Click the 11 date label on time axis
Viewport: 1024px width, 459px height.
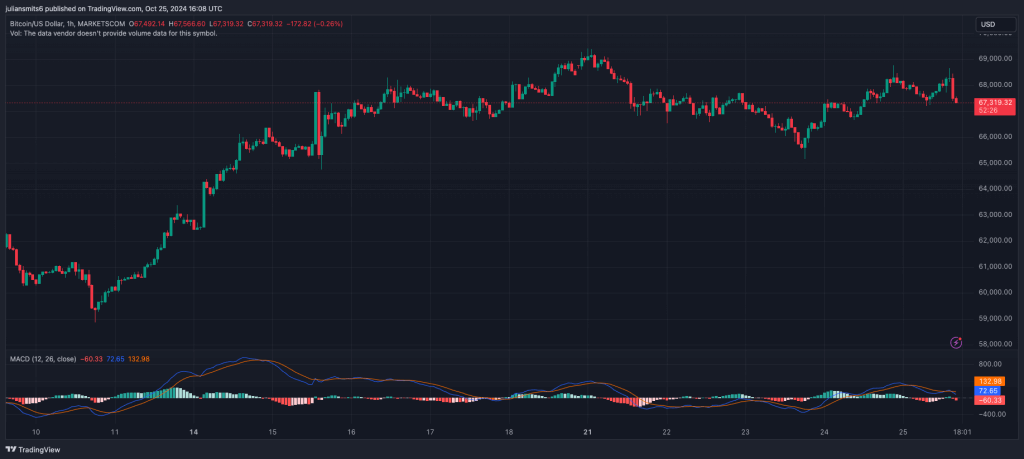coord(115,432)
